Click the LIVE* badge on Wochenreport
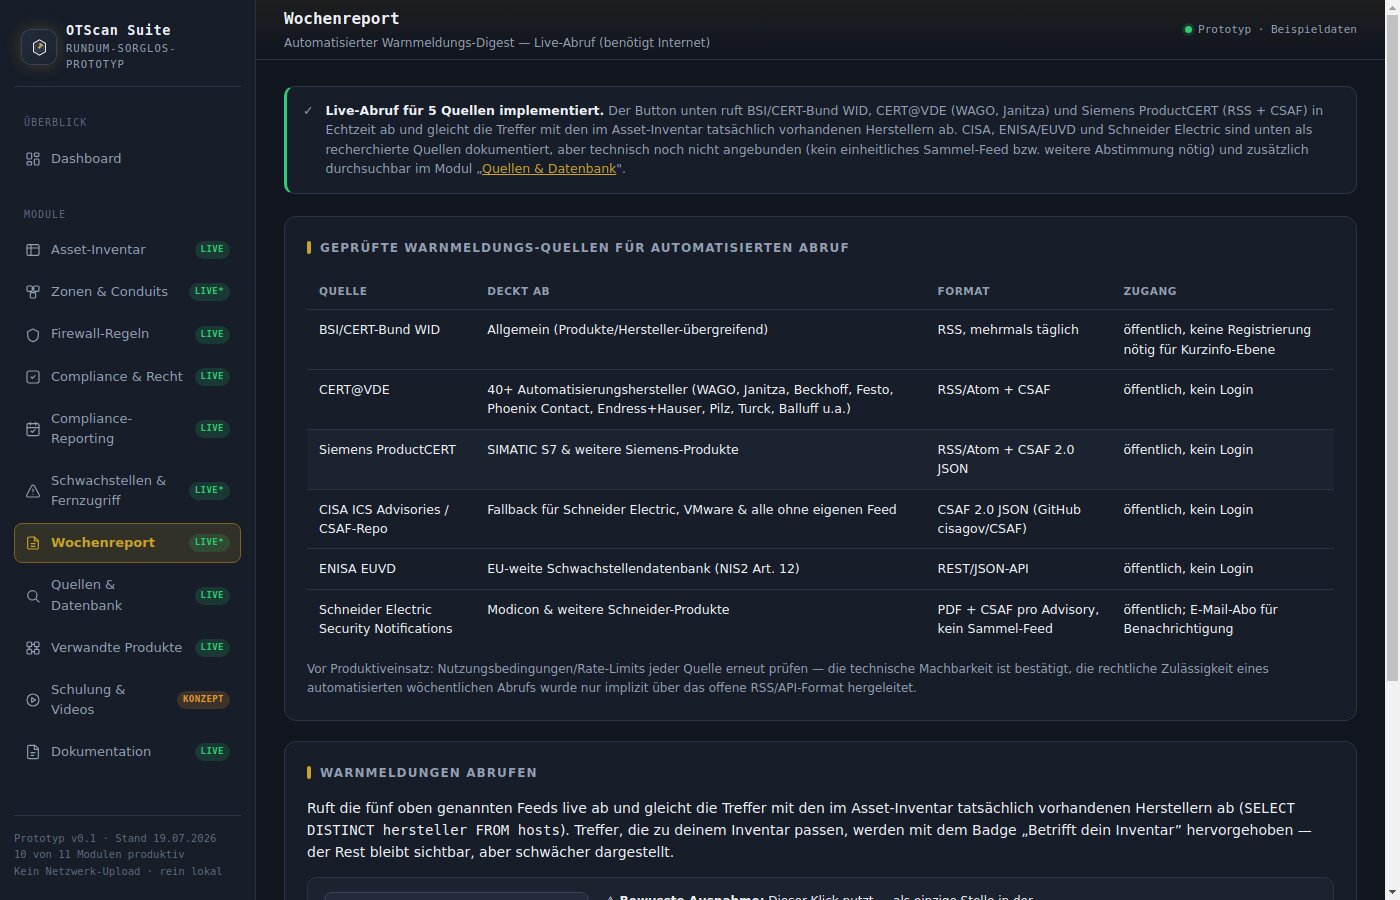Image resolution: width=1400 pixels, height=900 pixels. tap(210, 543)
